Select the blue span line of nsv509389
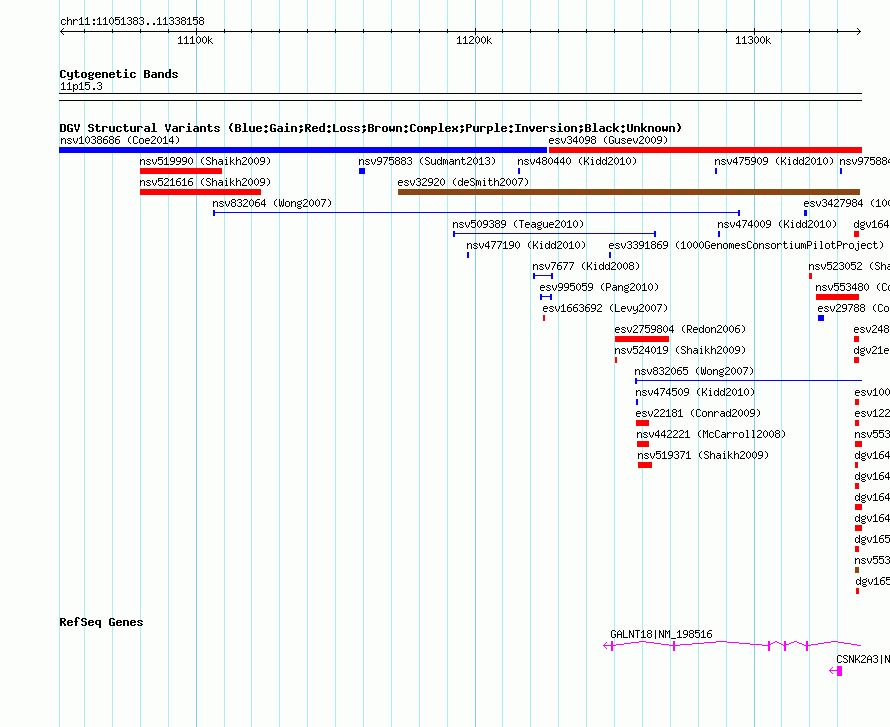The image size is (890, 727). tap(555, 234)
